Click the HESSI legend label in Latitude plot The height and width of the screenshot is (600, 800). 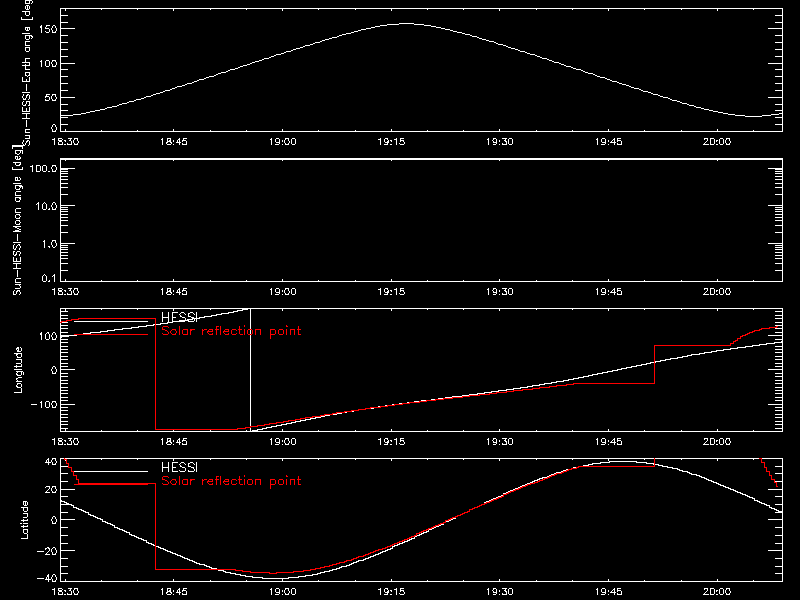[179, 467]
